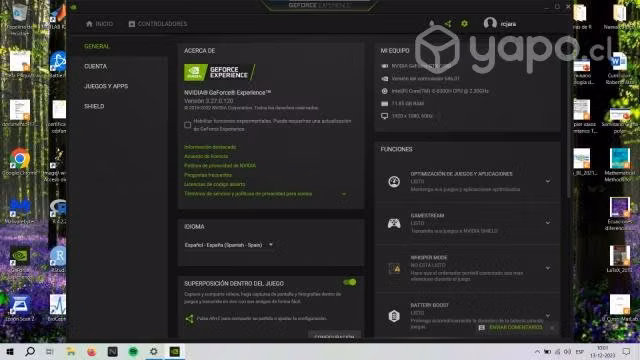Click the 1920 x 1080 display row
The width and height of the screenshot is (640, 360).
(407, 116)
